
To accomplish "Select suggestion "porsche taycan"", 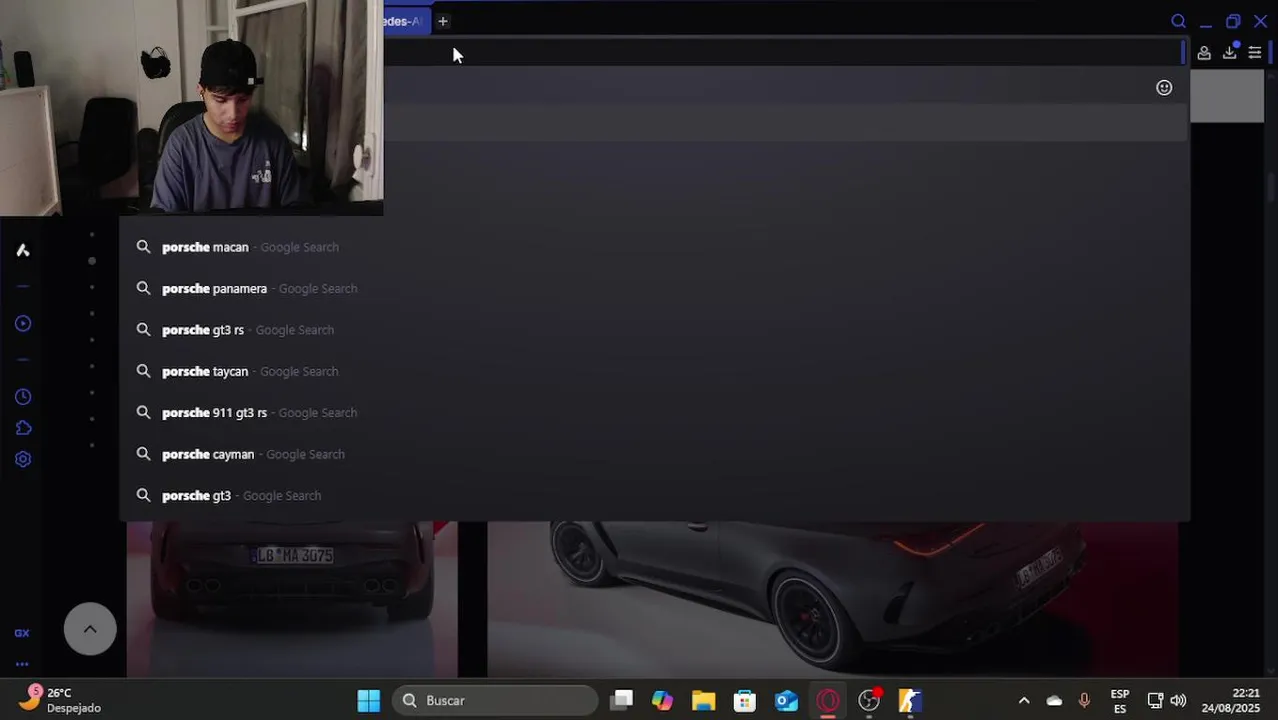I will pyautogui.click(x=654, y=371).
